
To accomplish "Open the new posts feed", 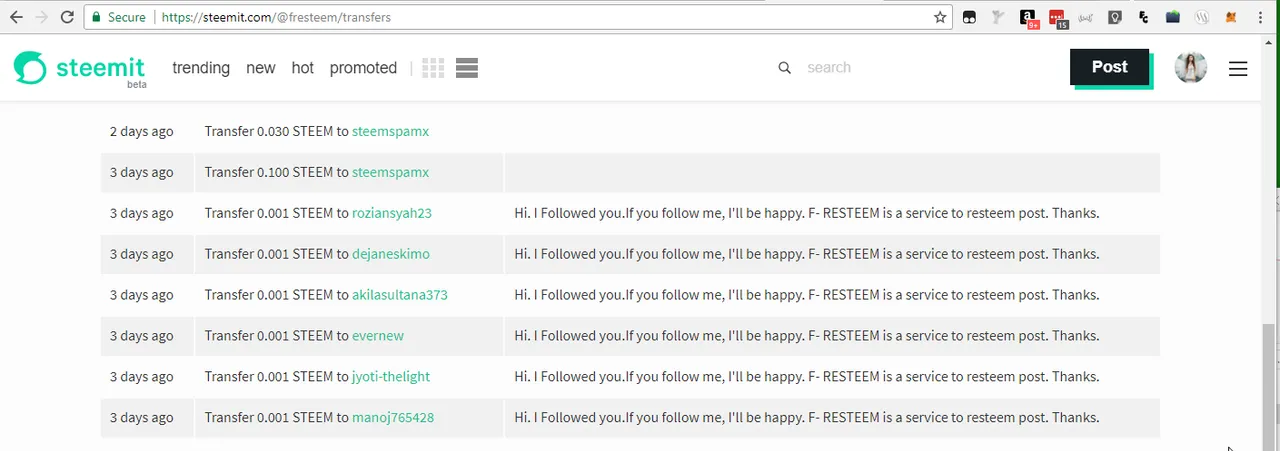I will tap(261, 68).
